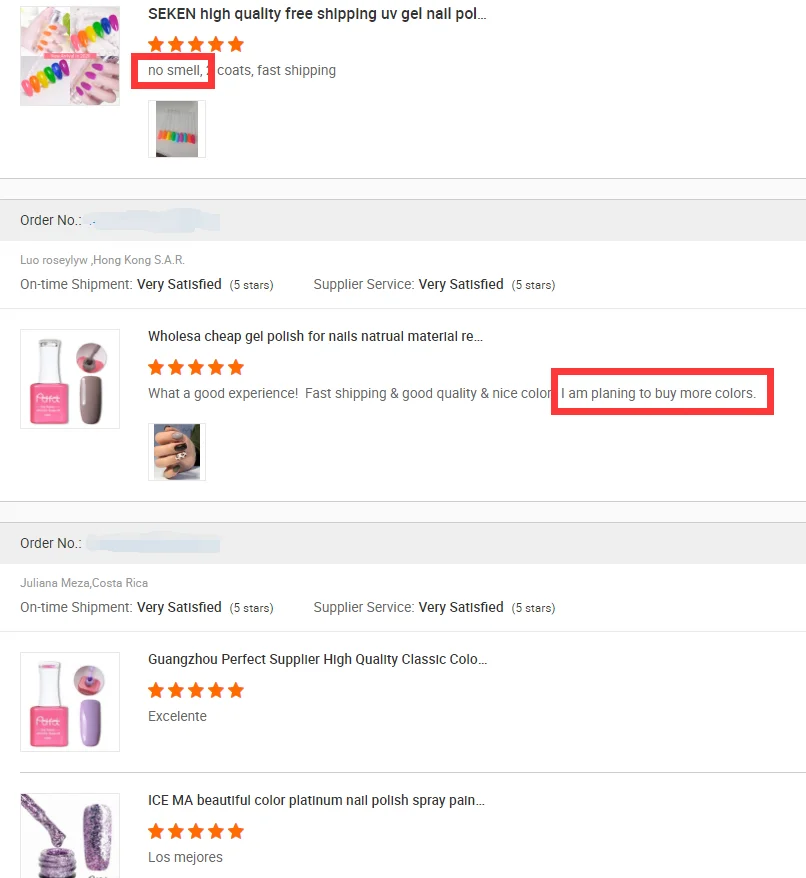The width and height of the screenshot is (806, 878).
Task: Click the Guangzhou lilac polish product image
Action: [x=70, y=702]
